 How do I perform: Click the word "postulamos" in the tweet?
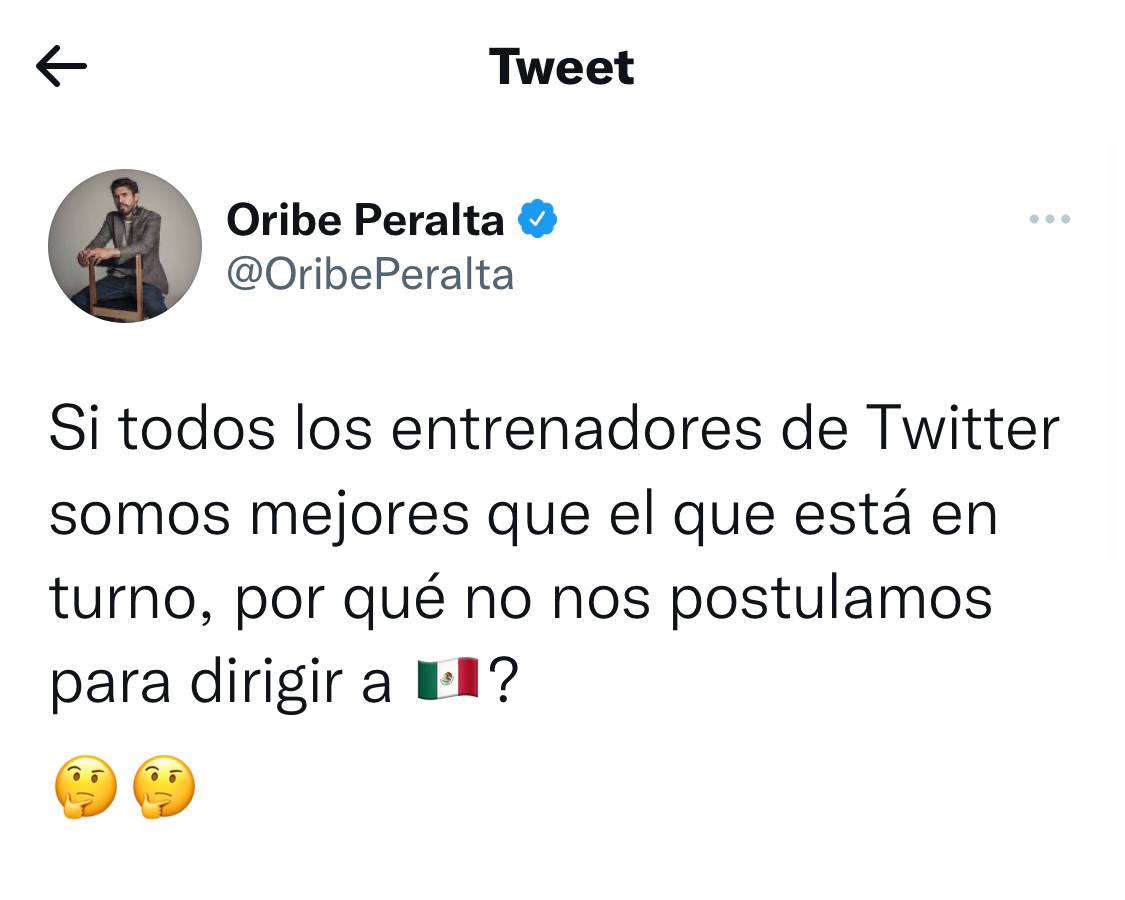coord(830,600)
